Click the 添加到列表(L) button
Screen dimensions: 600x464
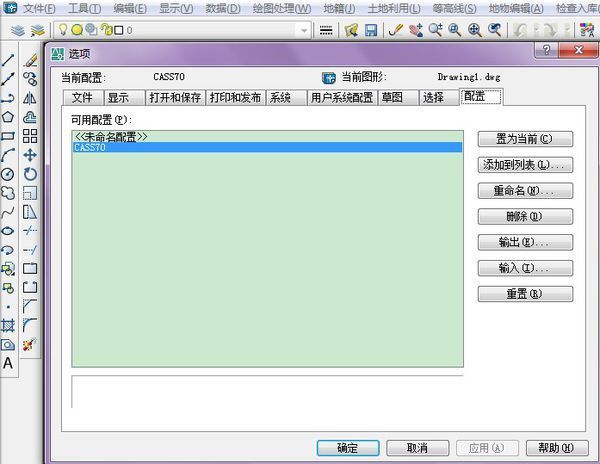525,165
